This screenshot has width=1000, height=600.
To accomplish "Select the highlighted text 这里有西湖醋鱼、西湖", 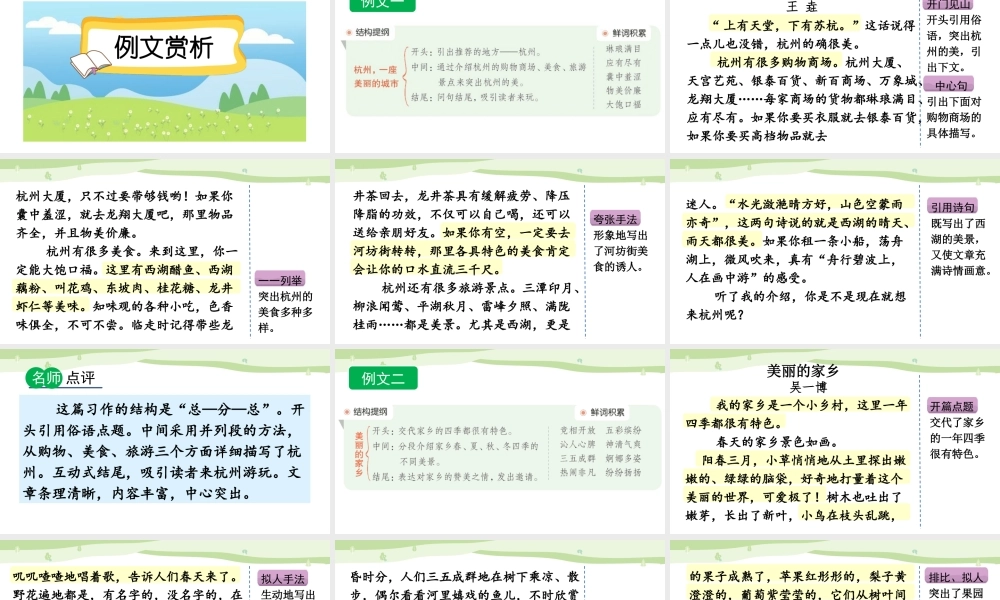I will point(172,270).
